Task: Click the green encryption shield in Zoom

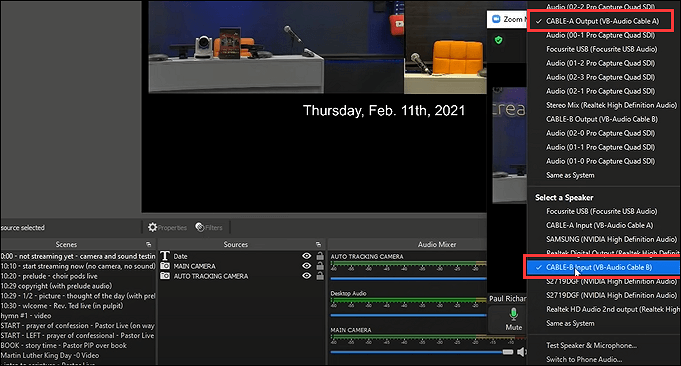Action: [x=499, y=40]
